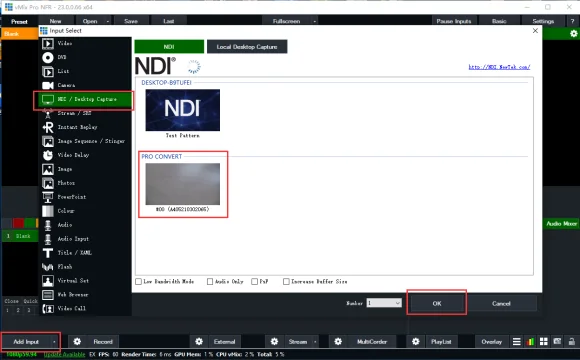Select the PRO CONVERT source thumbnail
The width and height of the screenshot is (580, 360).
(182, 184)
